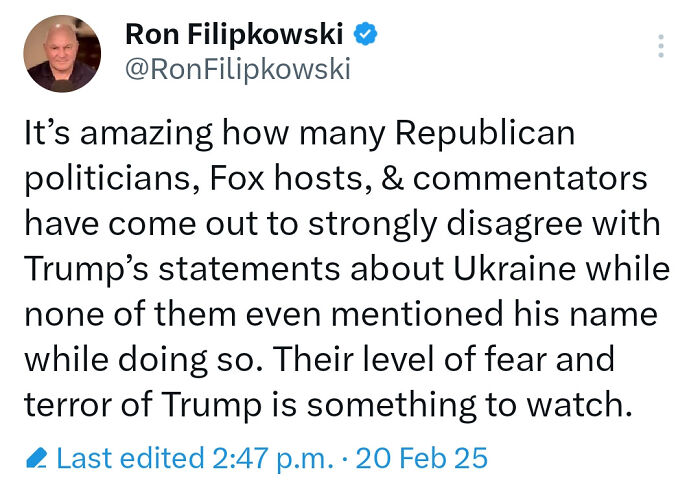Click the word commentators in the tweet
This screenshot has width=700, height=487.
coord(530,179)
